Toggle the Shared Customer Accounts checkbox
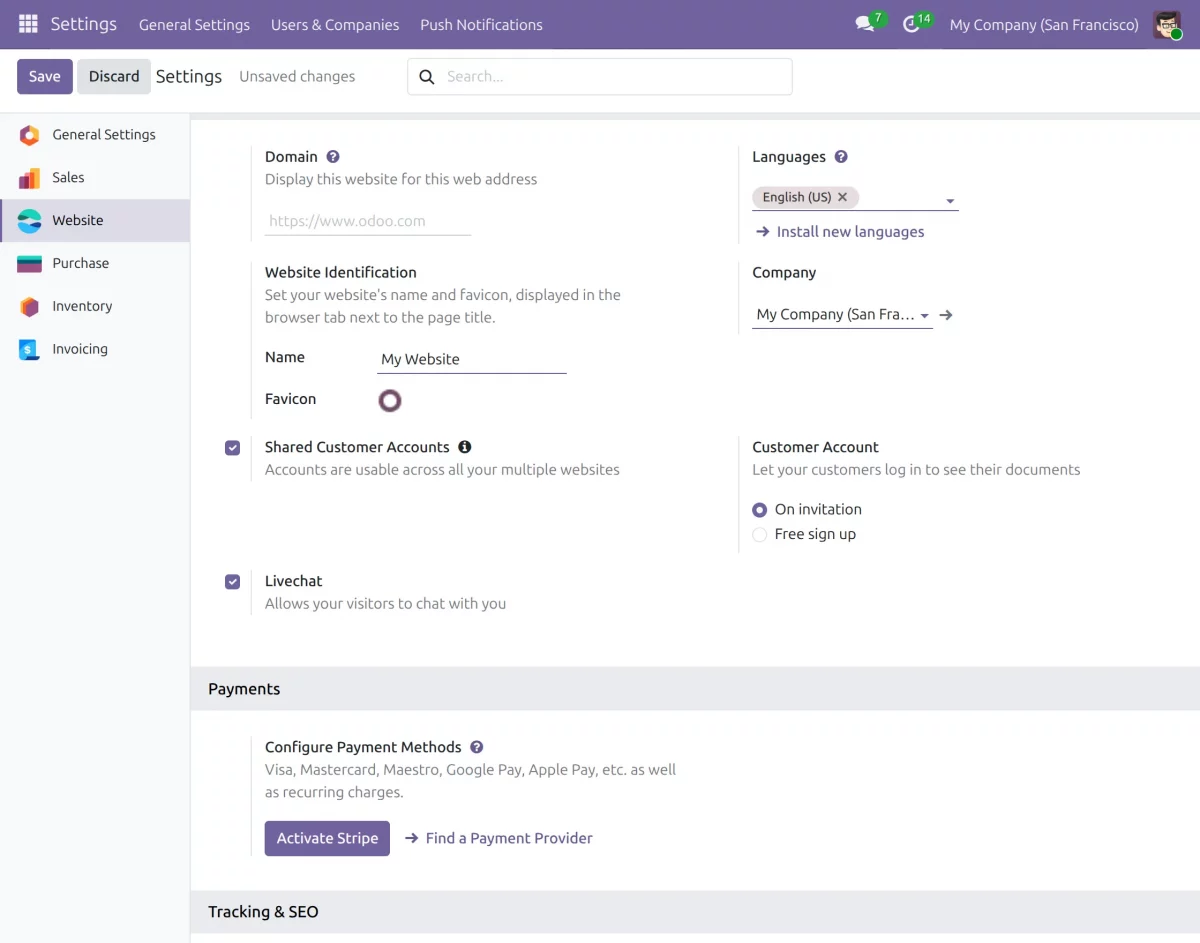This screenshot has width=1200, height=943. coord(233,448)
